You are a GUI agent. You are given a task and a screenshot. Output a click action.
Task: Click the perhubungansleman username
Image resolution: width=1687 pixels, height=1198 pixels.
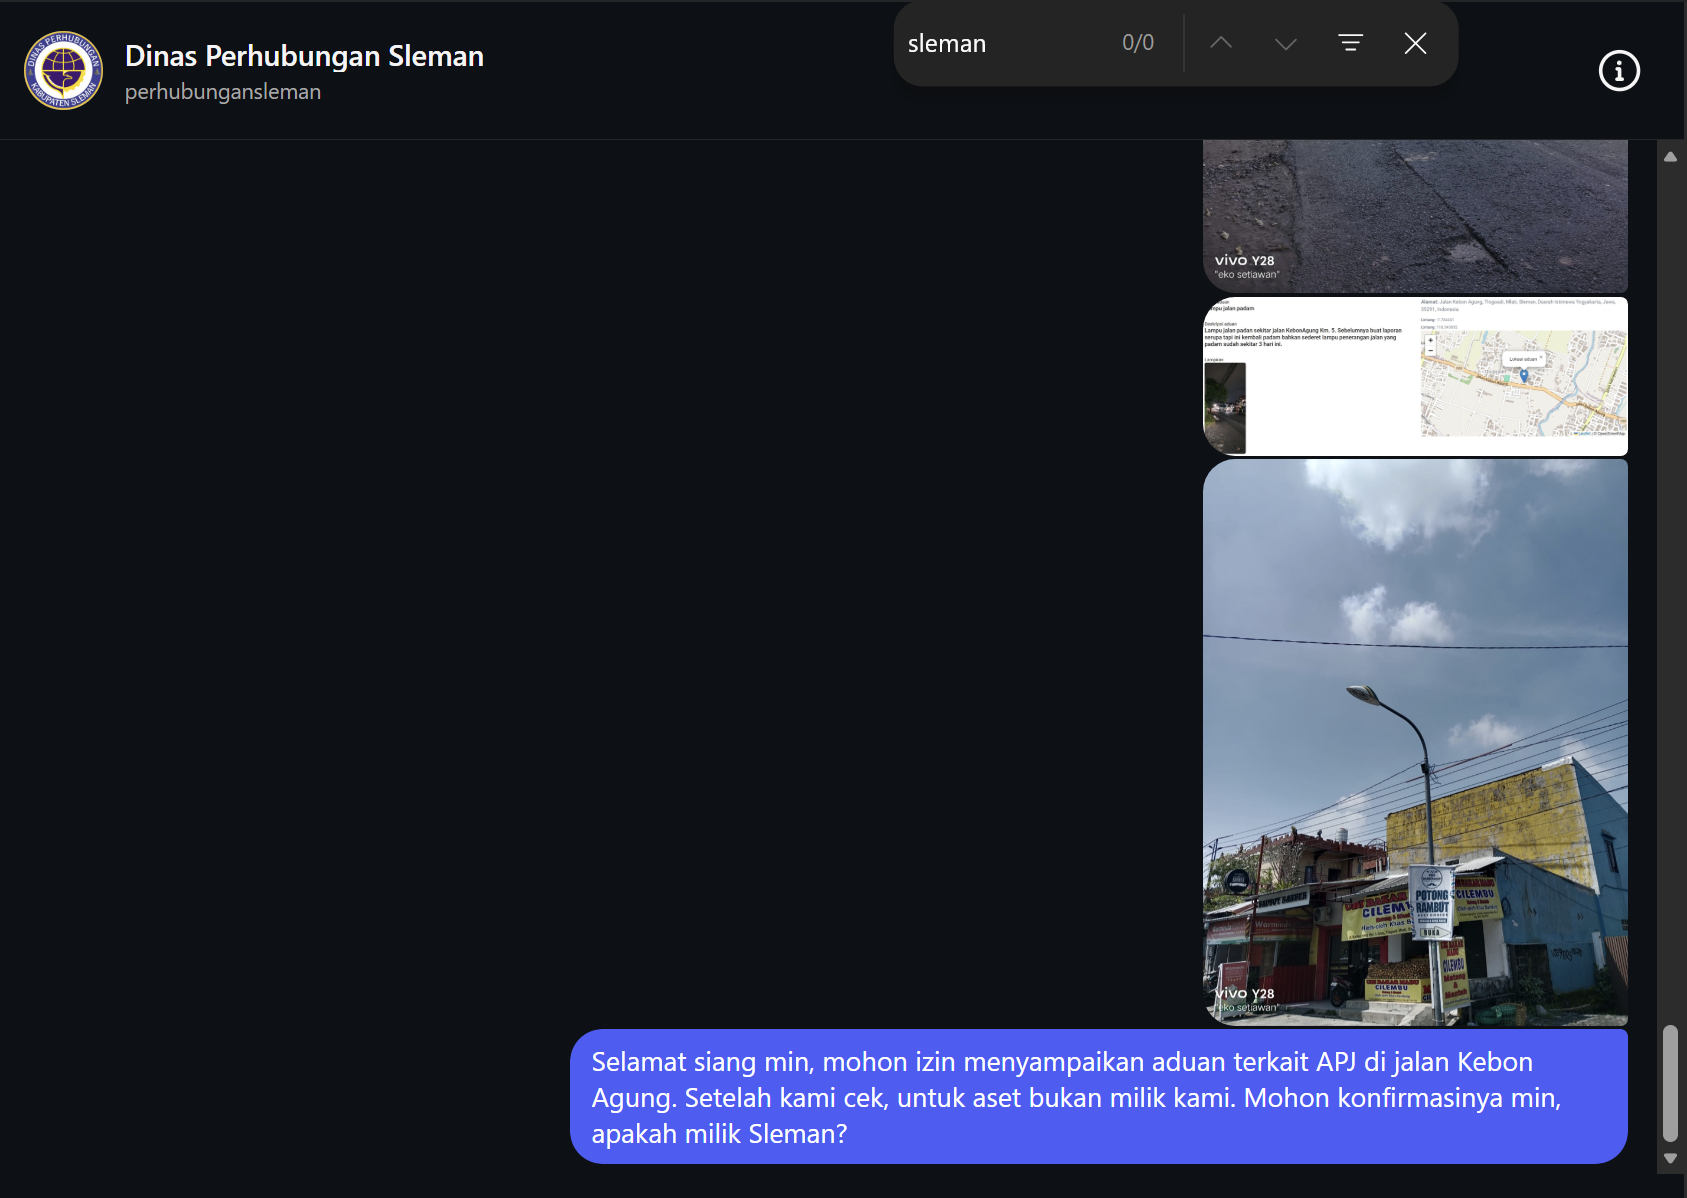[223, 92]
